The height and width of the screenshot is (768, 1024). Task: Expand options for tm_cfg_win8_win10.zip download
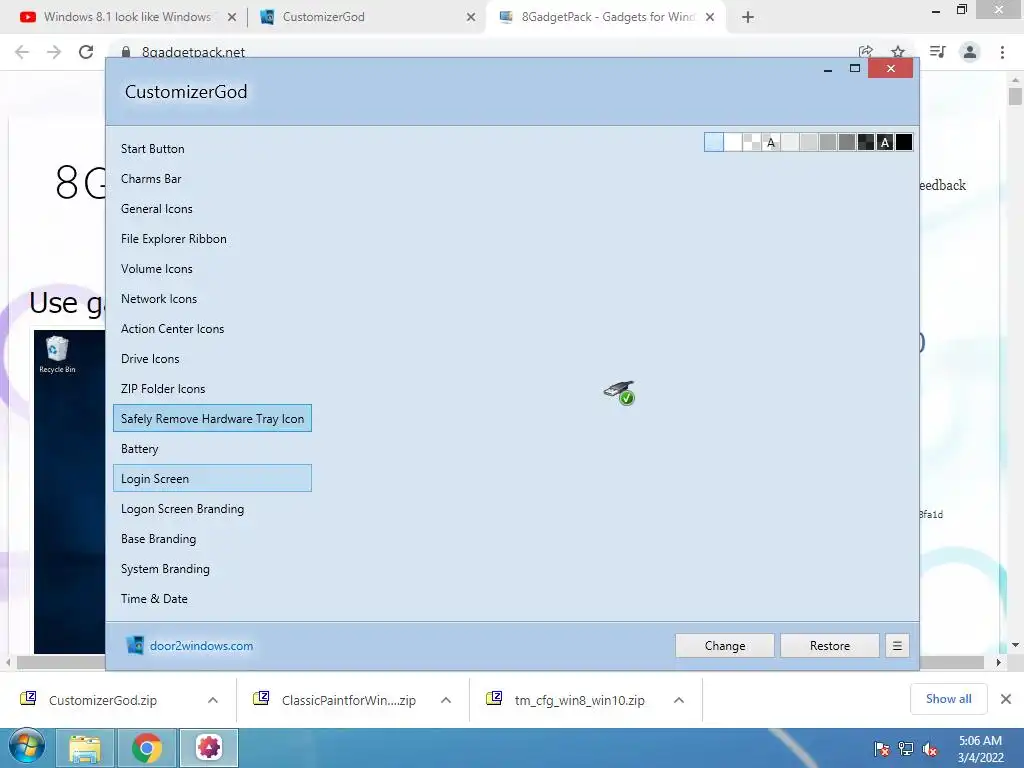(679, 700)
